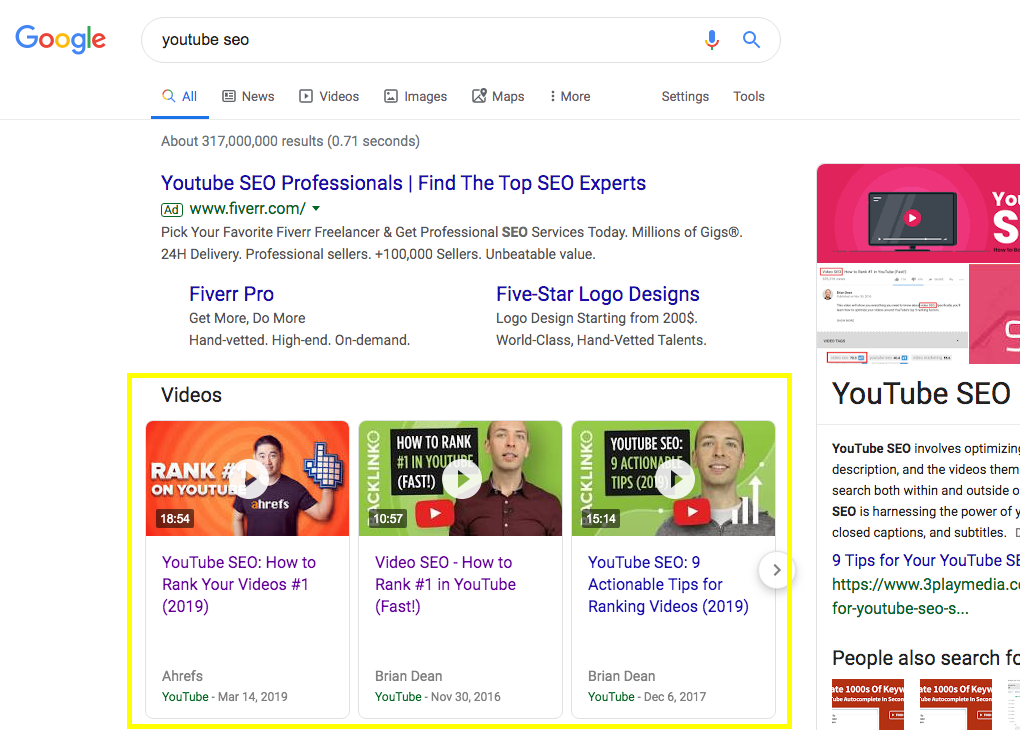Play the Ahrefs Rank #1 video thumbnail

tap(247, 478)
